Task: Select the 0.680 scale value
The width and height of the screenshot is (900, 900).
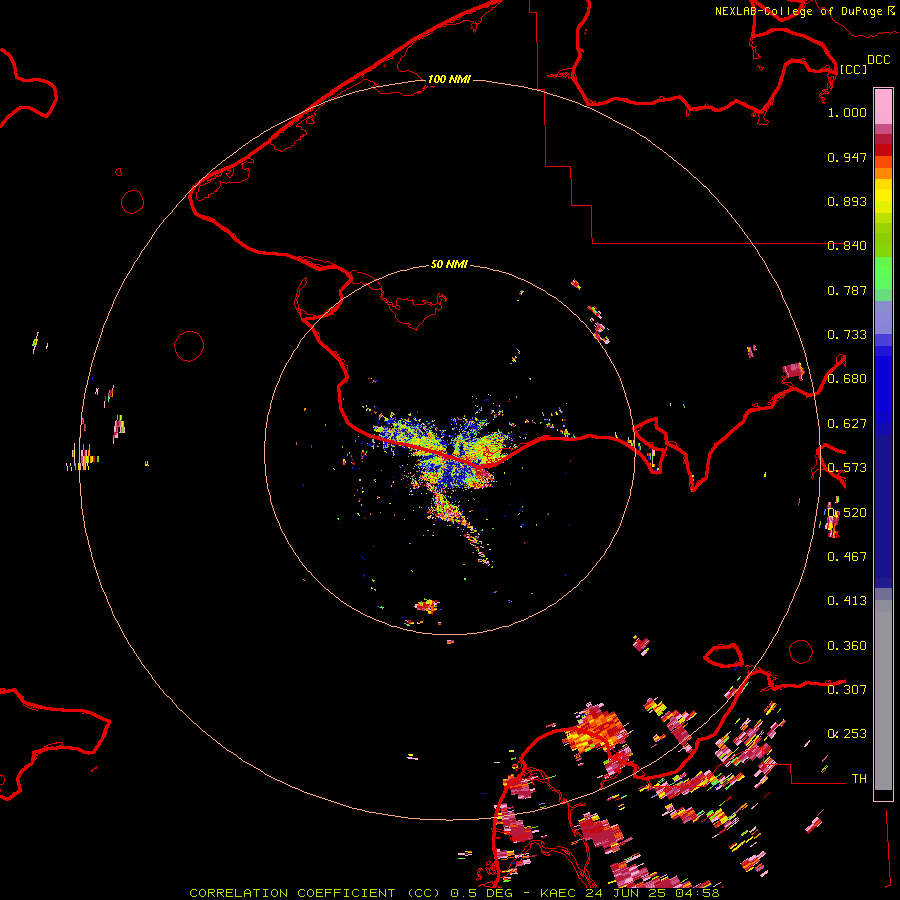Action: [x=847, y=379]
